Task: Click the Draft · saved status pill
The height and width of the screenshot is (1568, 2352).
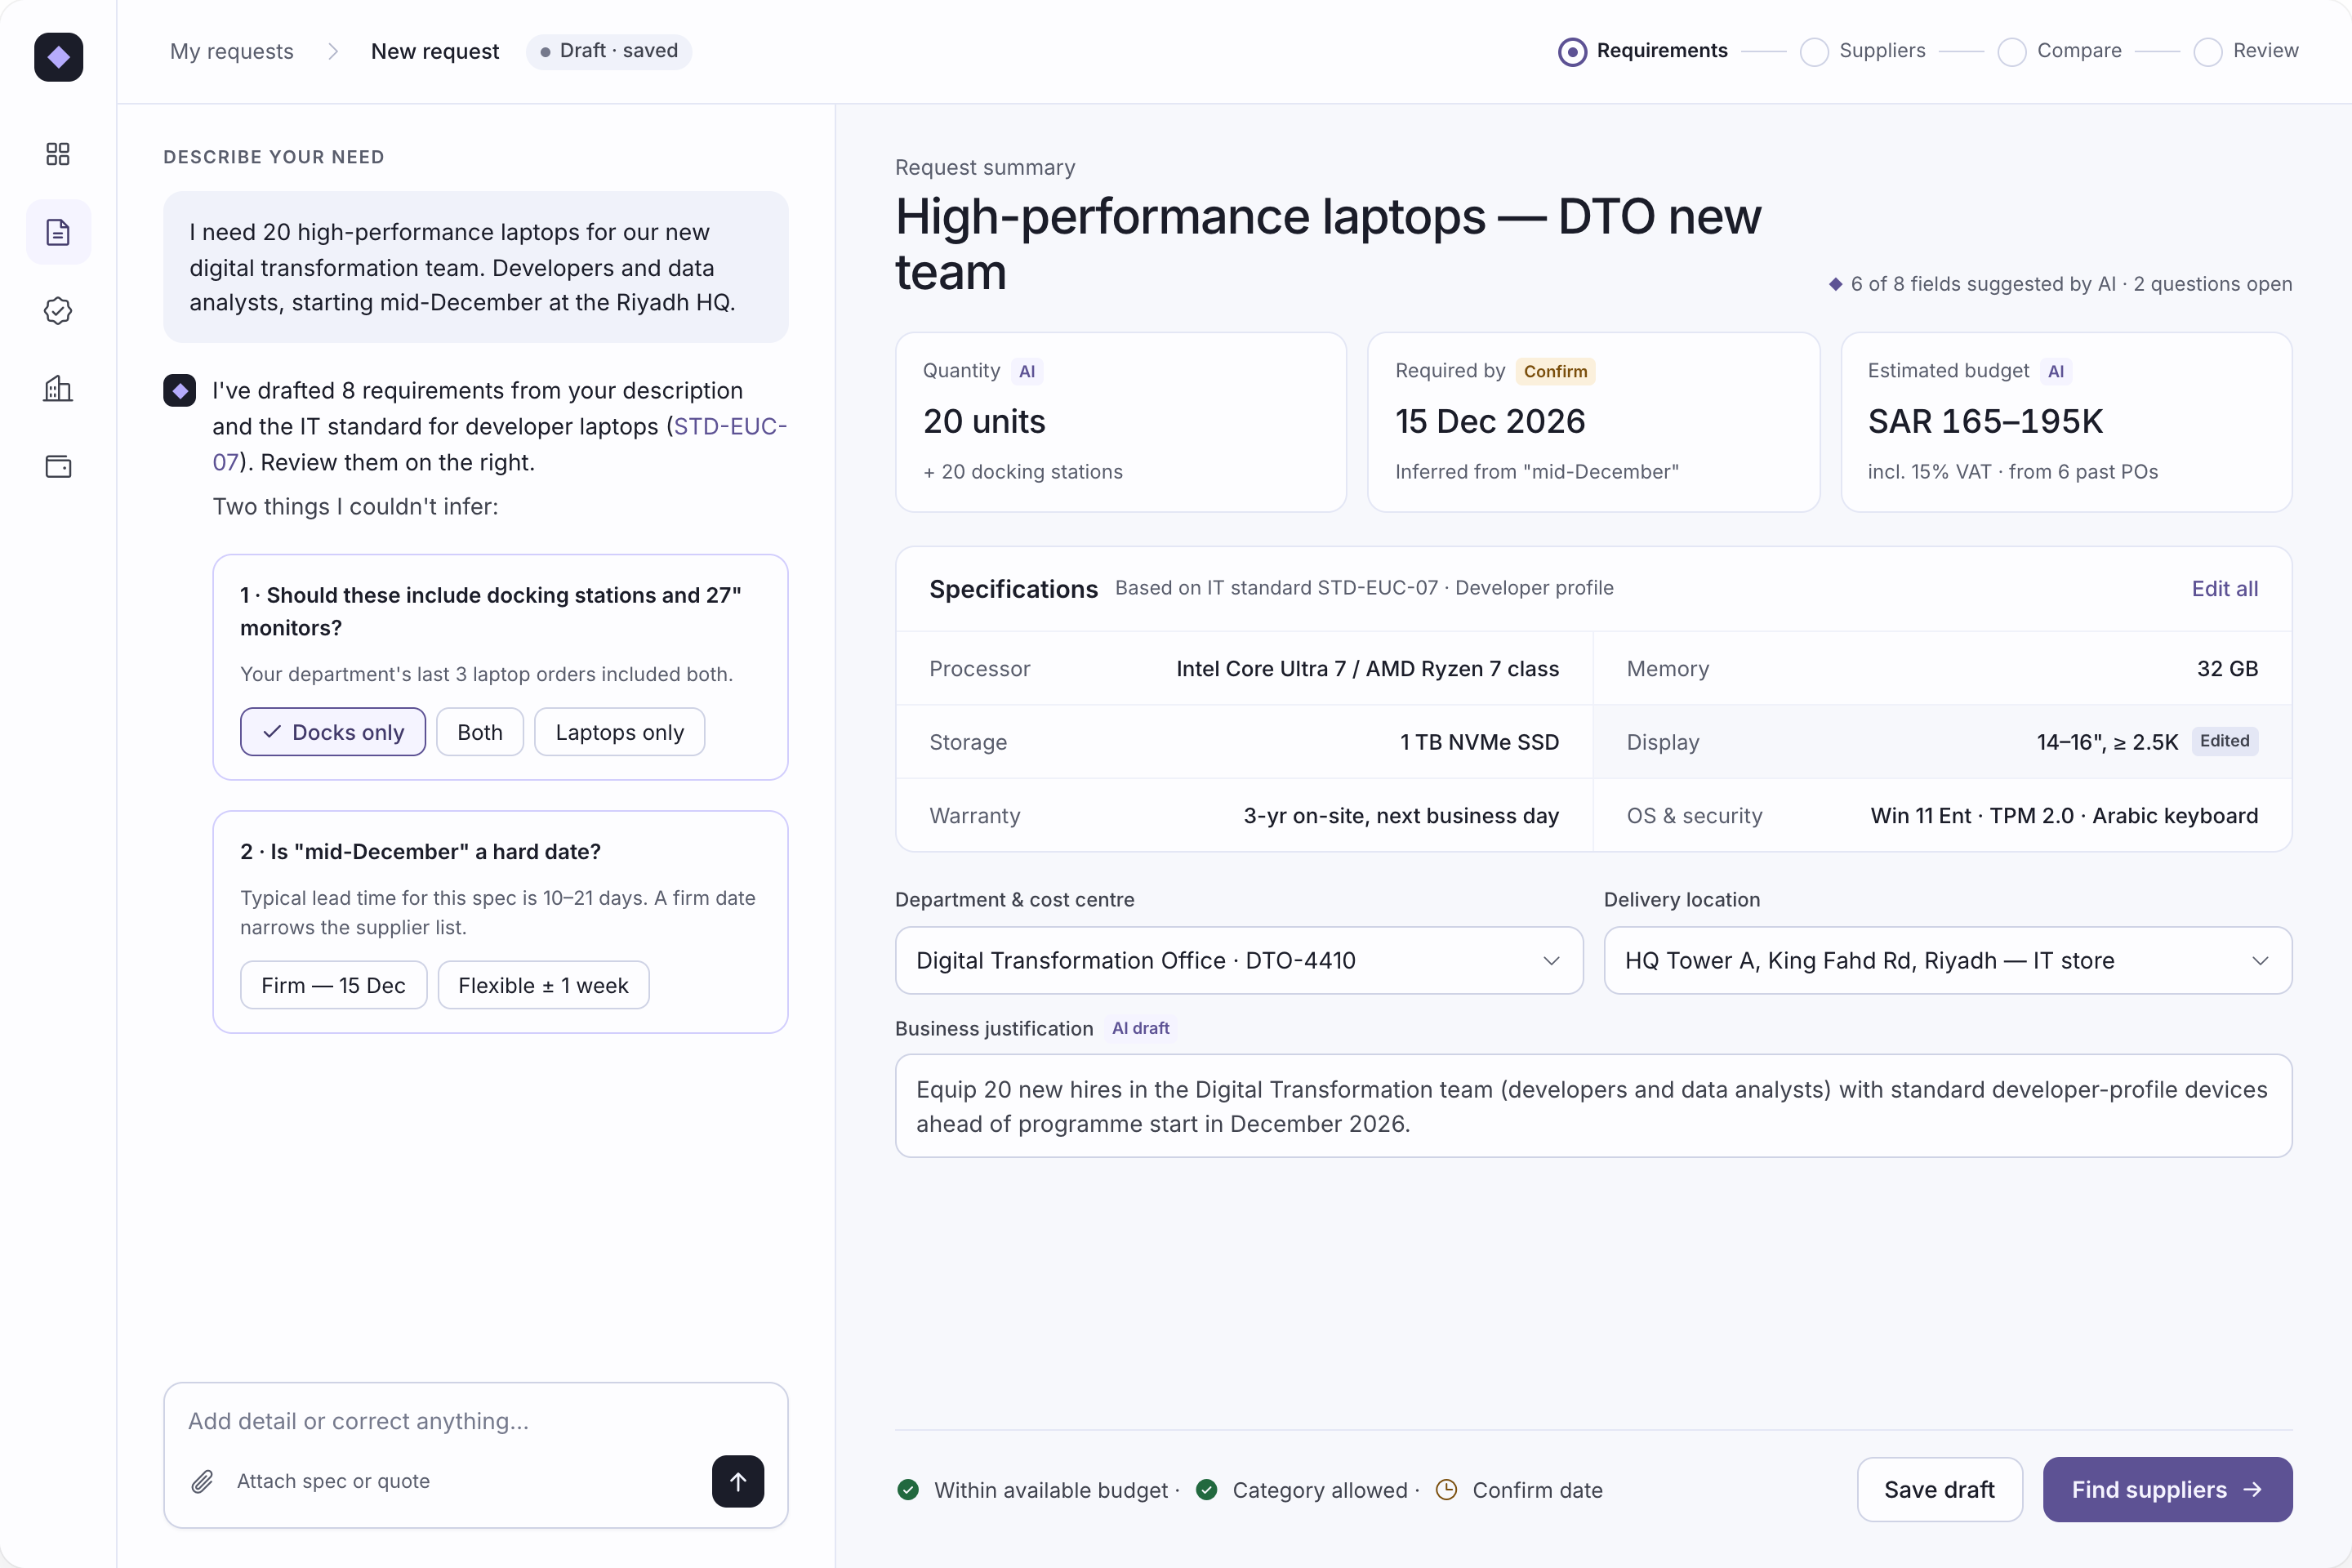Action: (609, 51)
